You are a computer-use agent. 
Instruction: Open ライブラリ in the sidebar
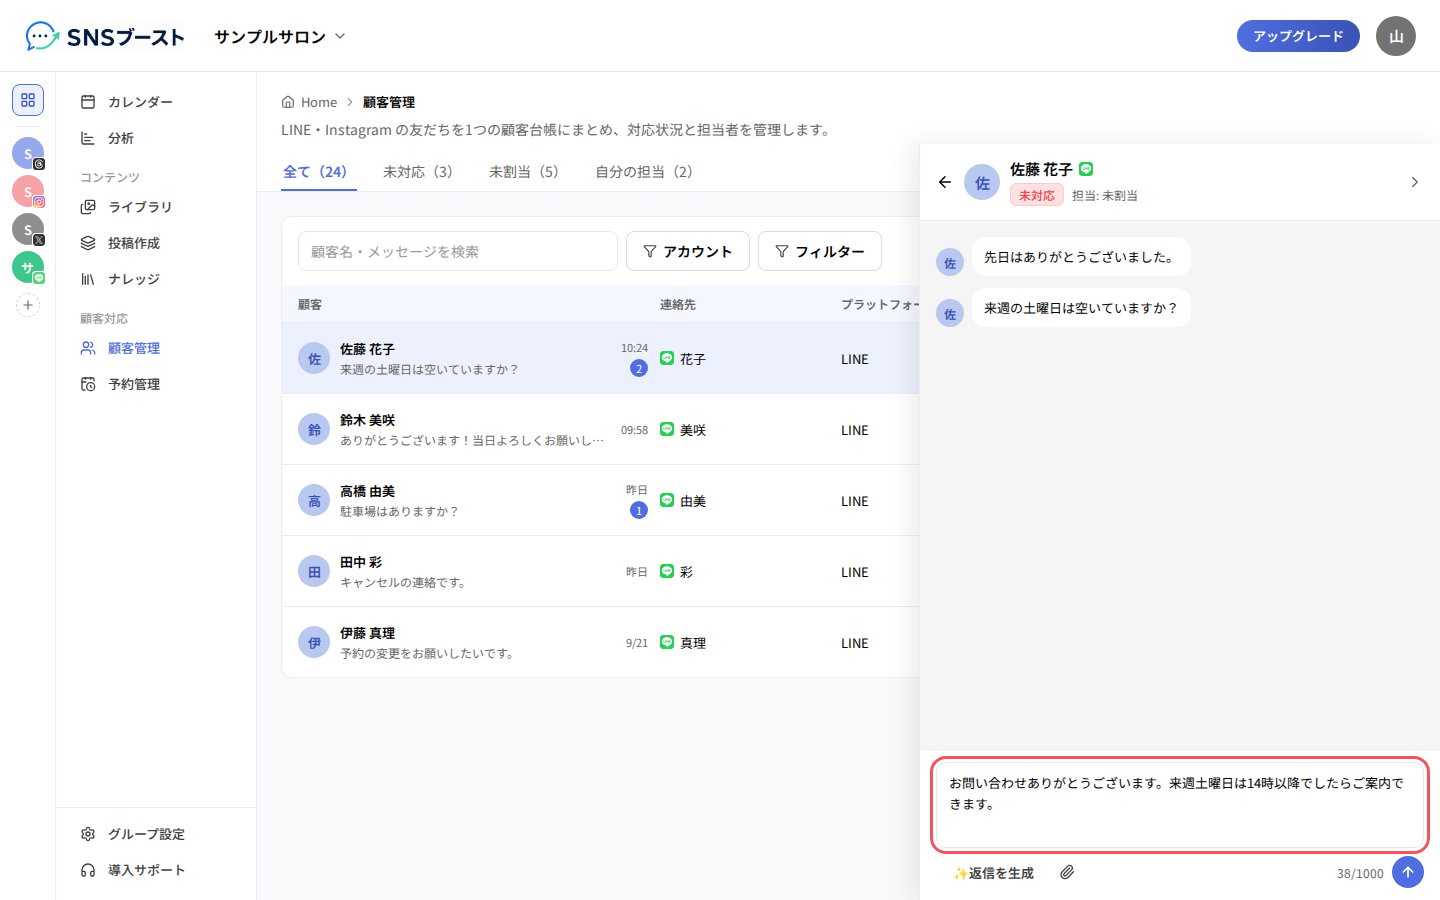pos(156,207)
